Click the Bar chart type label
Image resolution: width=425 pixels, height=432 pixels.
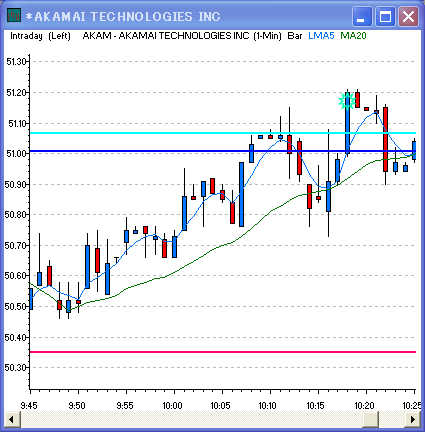click(295, 36)
